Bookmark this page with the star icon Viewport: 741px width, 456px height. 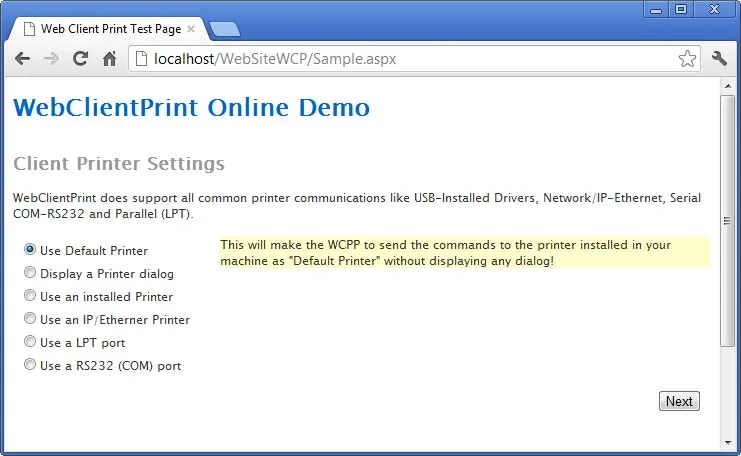pos(687,59)
